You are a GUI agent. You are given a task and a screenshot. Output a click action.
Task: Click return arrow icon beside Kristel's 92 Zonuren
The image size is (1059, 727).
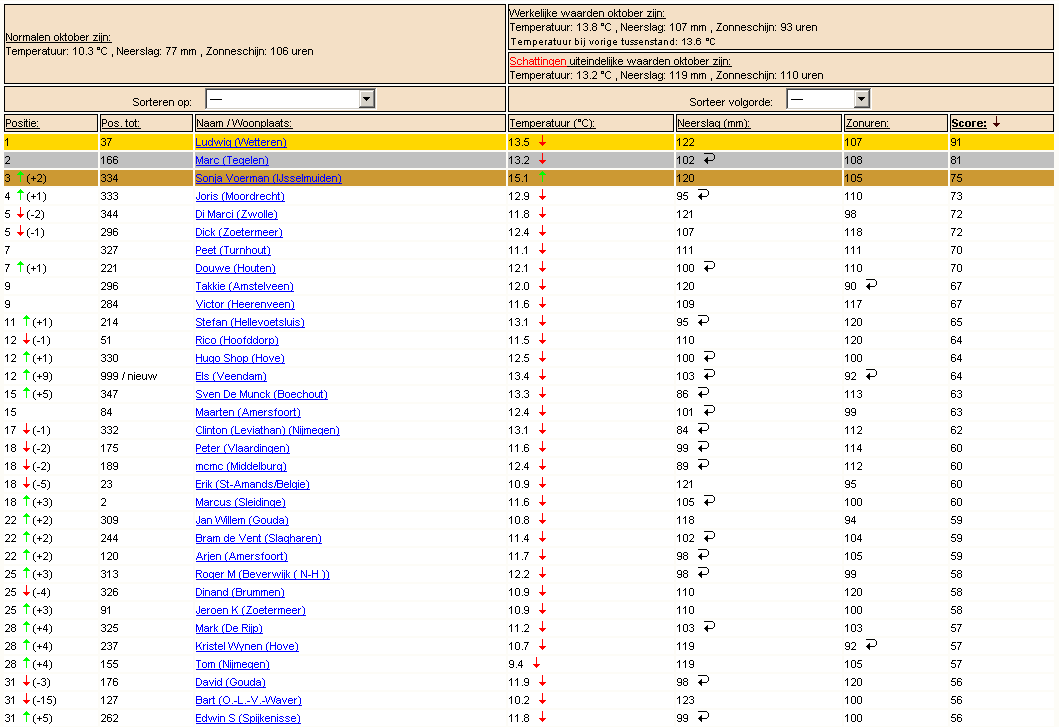pyautogui.click(x=871, y=645)
